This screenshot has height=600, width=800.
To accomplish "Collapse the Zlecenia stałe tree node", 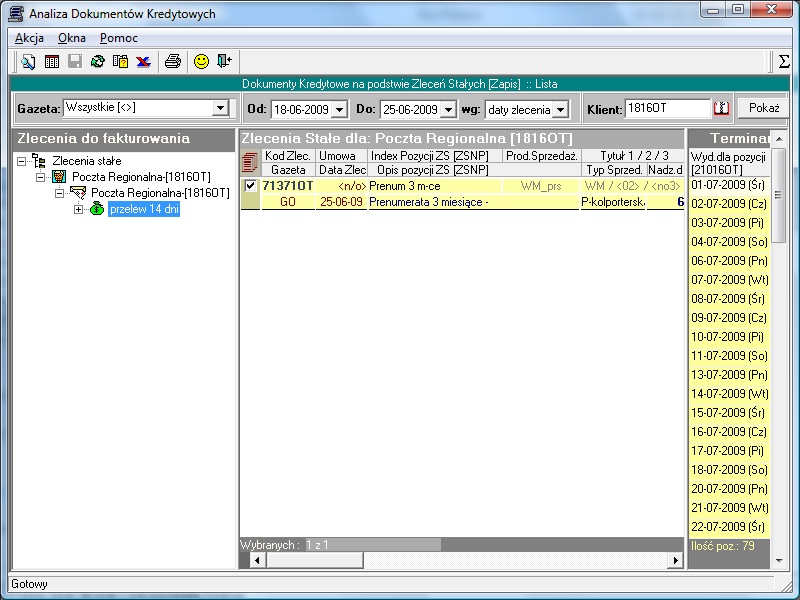I will point(21,161).
